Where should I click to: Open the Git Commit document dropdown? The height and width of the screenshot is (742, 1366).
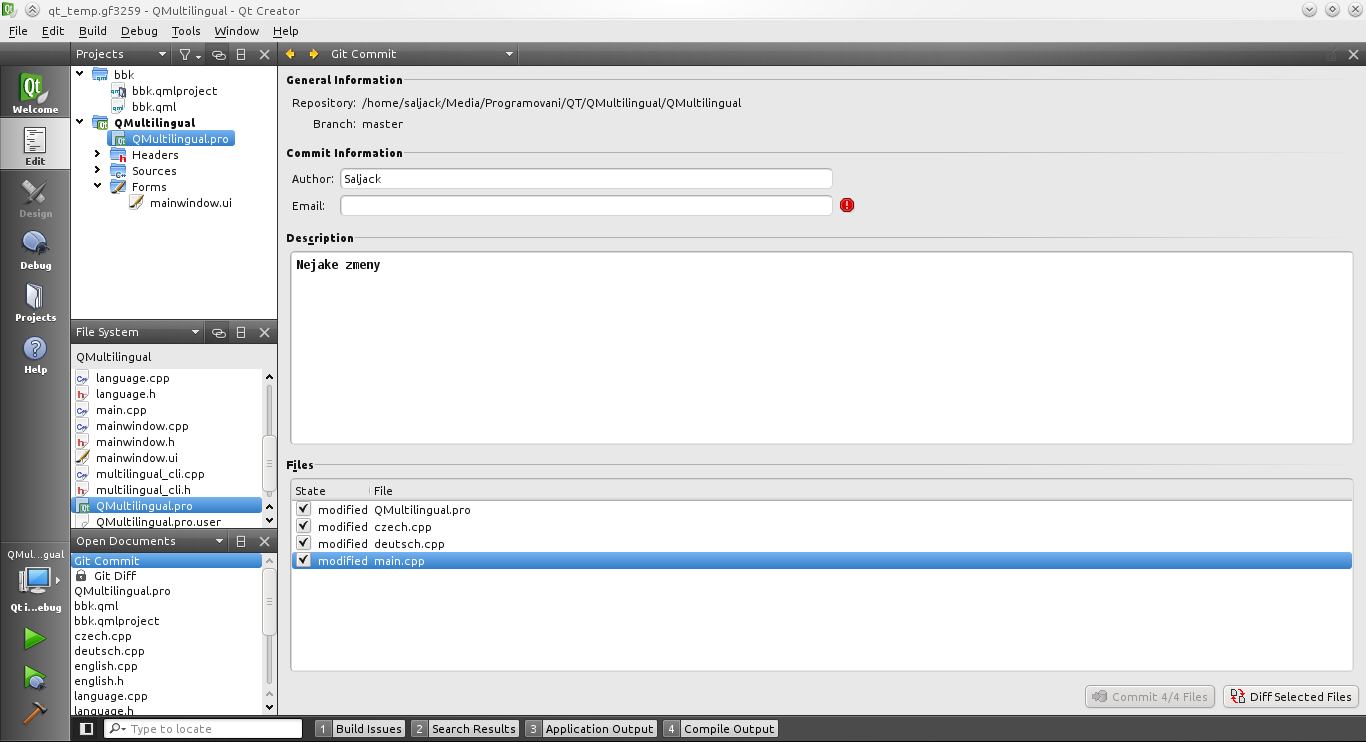pyautogui.click(x=421, y=54)
